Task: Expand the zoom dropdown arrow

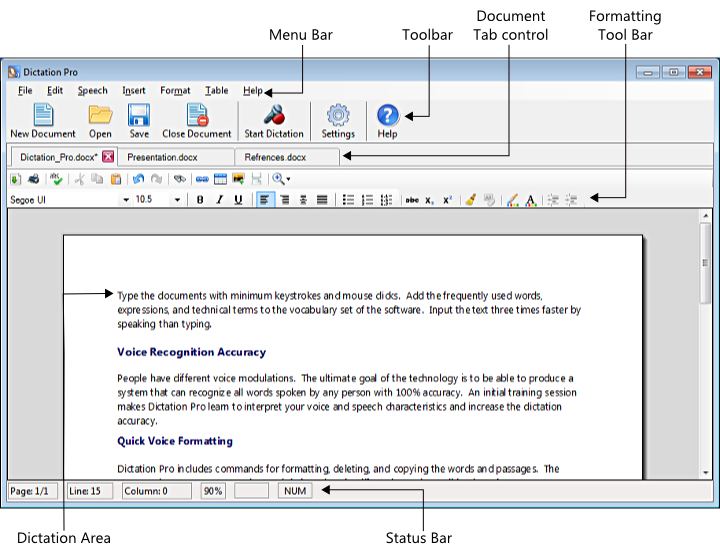Action: click(288, 179)
